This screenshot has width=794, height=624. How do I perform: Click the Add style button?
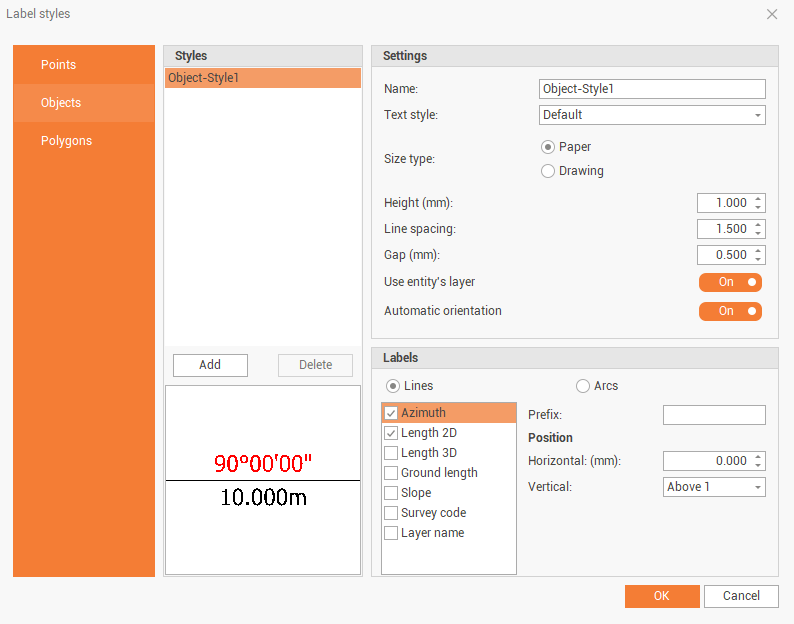[x=210, y=365]
